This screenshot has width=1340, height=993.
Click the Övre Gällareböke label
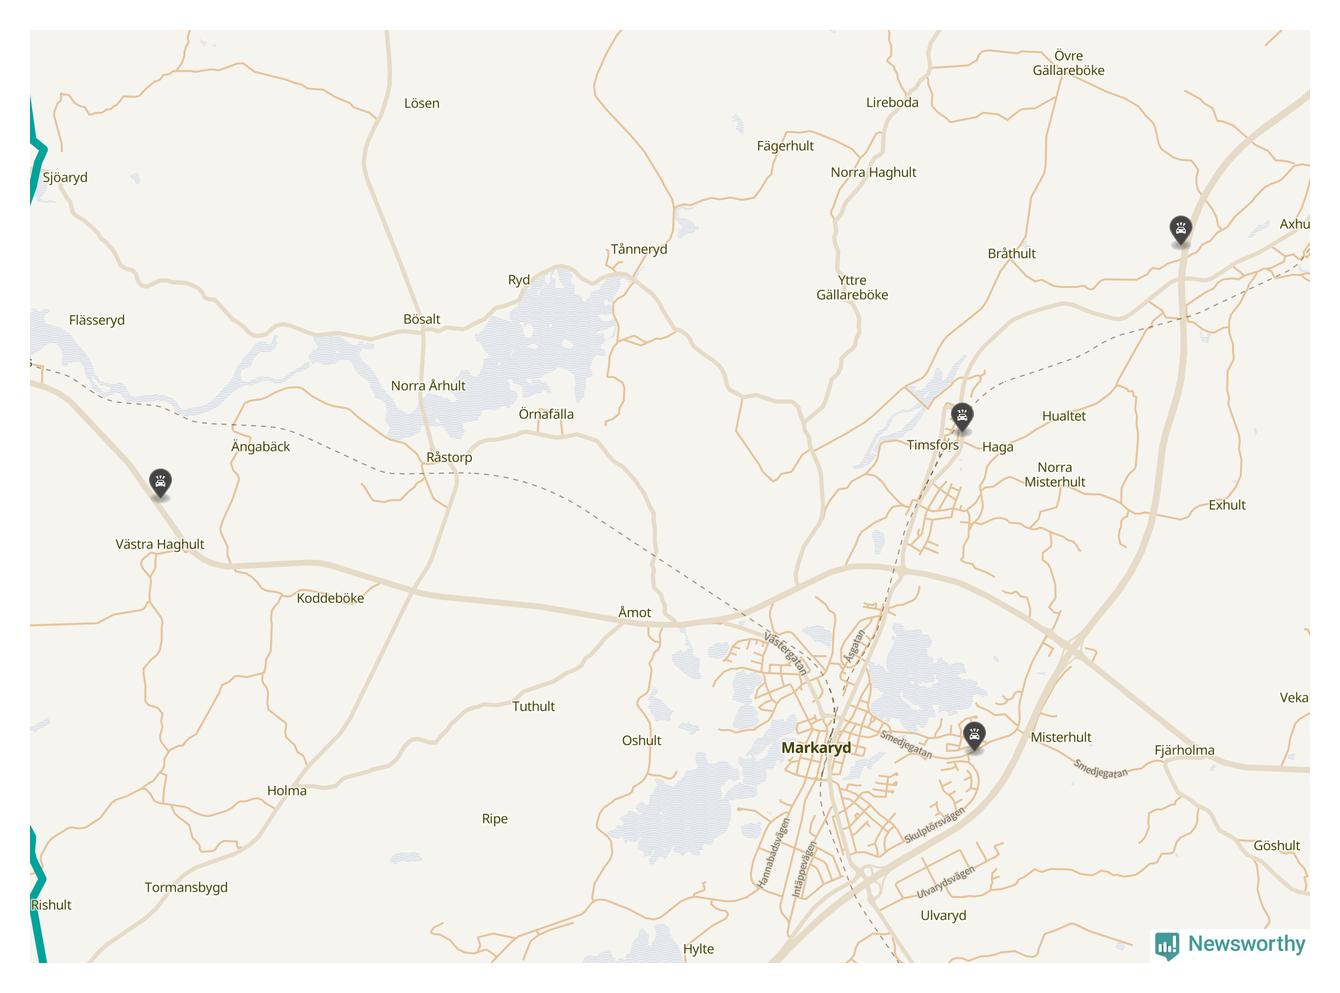[1069, 63]
